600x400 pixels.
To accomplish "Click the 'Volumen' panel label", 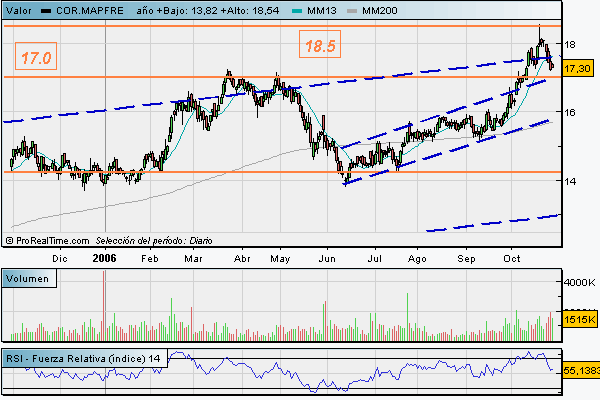I will [28, 278].
